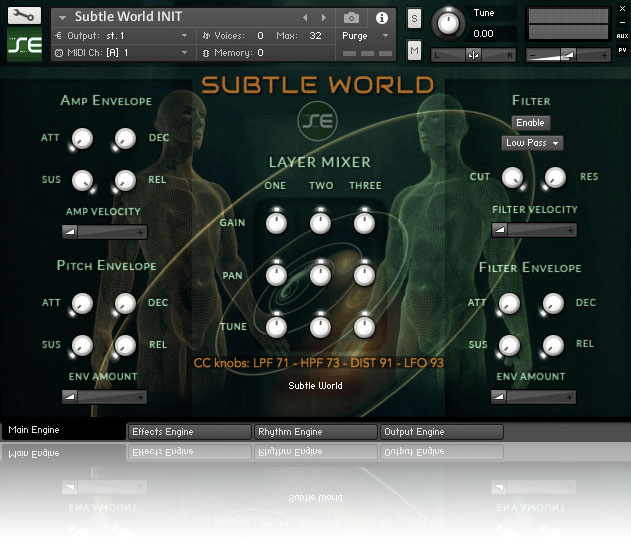Open the instrument info icon
The image size is (631, 542).
381,18
